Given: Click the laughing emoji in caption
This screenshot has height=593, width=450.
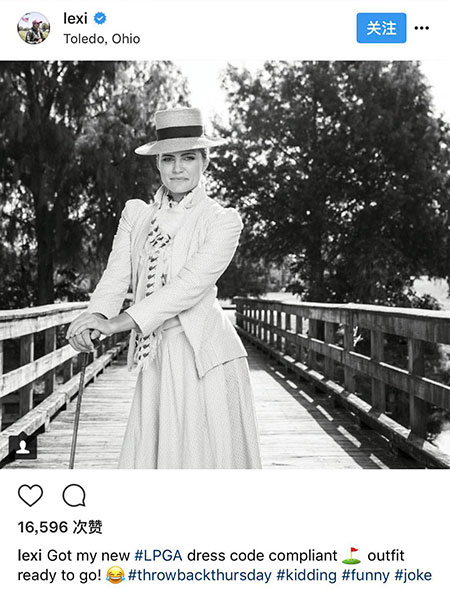Looking at the screenshot, I should (x=115, y=575).
